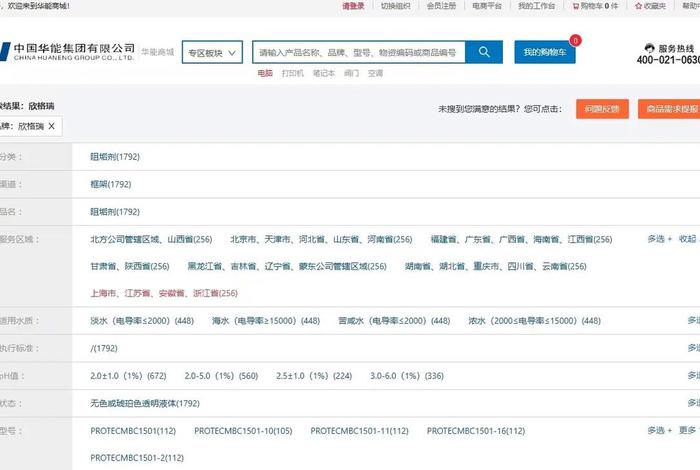Open the 专区板块 dropdown selector
Image resolution: width=700 pixels, height=470 pixels.
(x=212, y=52)
